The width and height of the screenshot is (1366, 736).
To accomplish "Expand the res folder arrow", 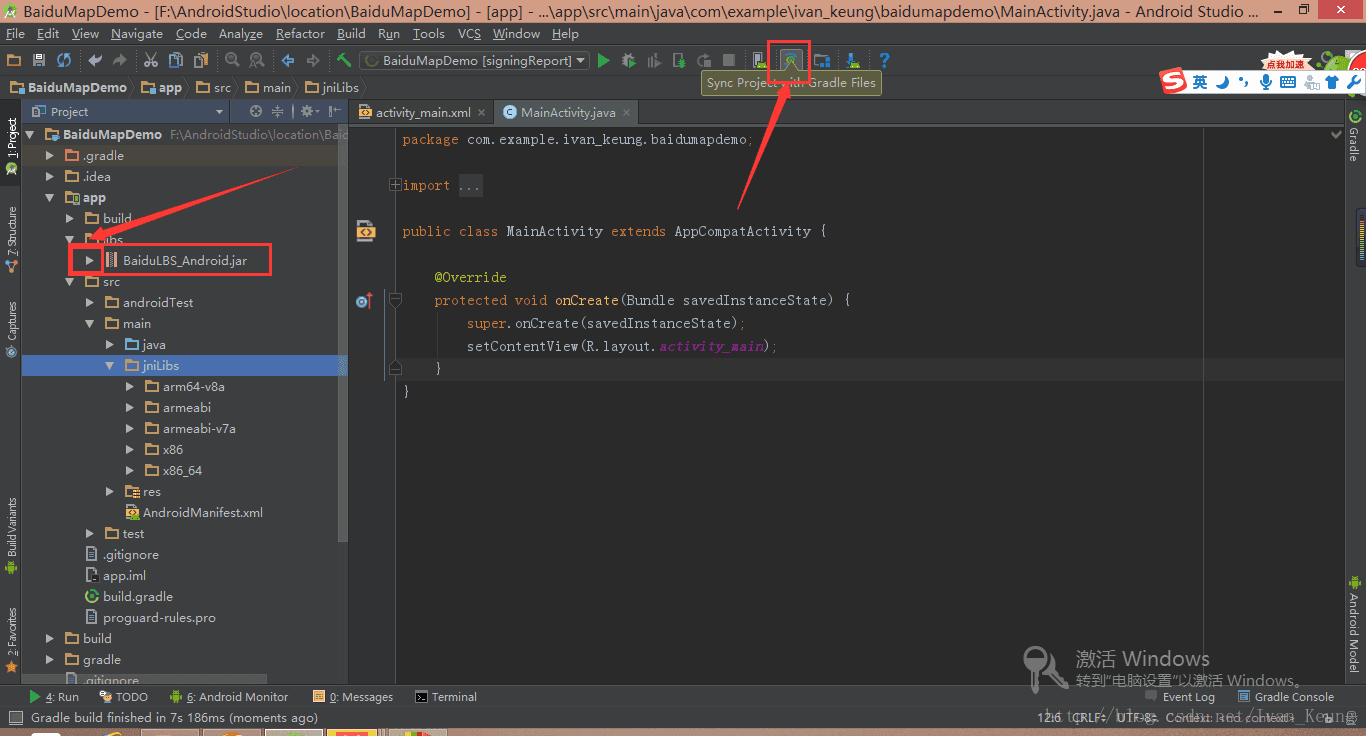I will click(110, 491).
